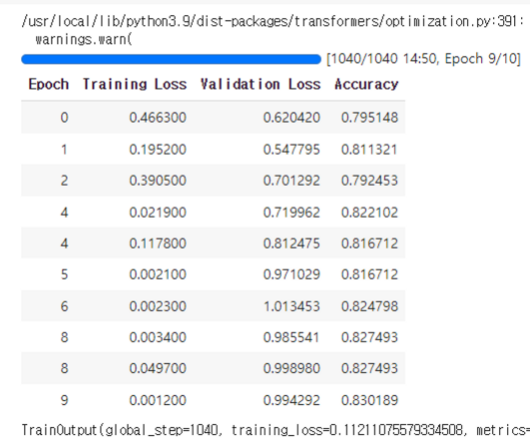Click the optimization.py warning path text

tap(272, 22)
